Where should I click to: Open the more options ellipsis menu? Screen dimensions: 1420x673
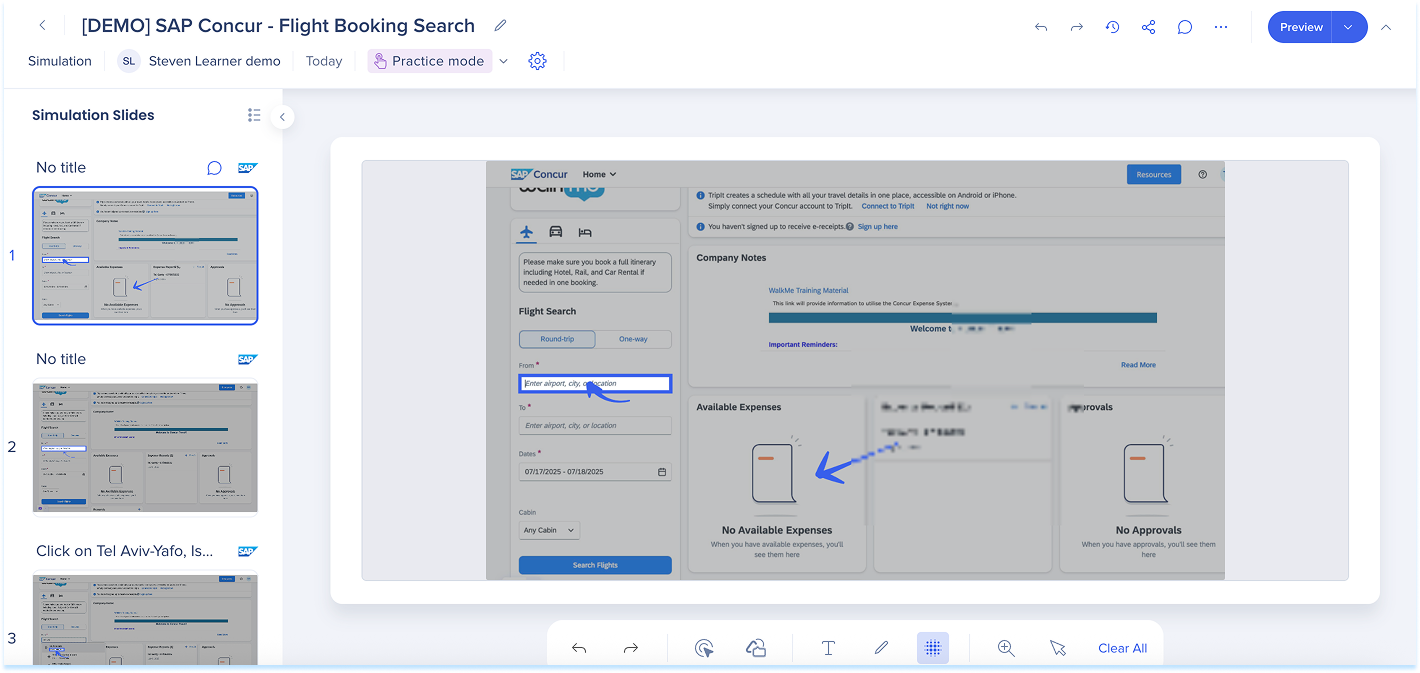[1220, 27]
